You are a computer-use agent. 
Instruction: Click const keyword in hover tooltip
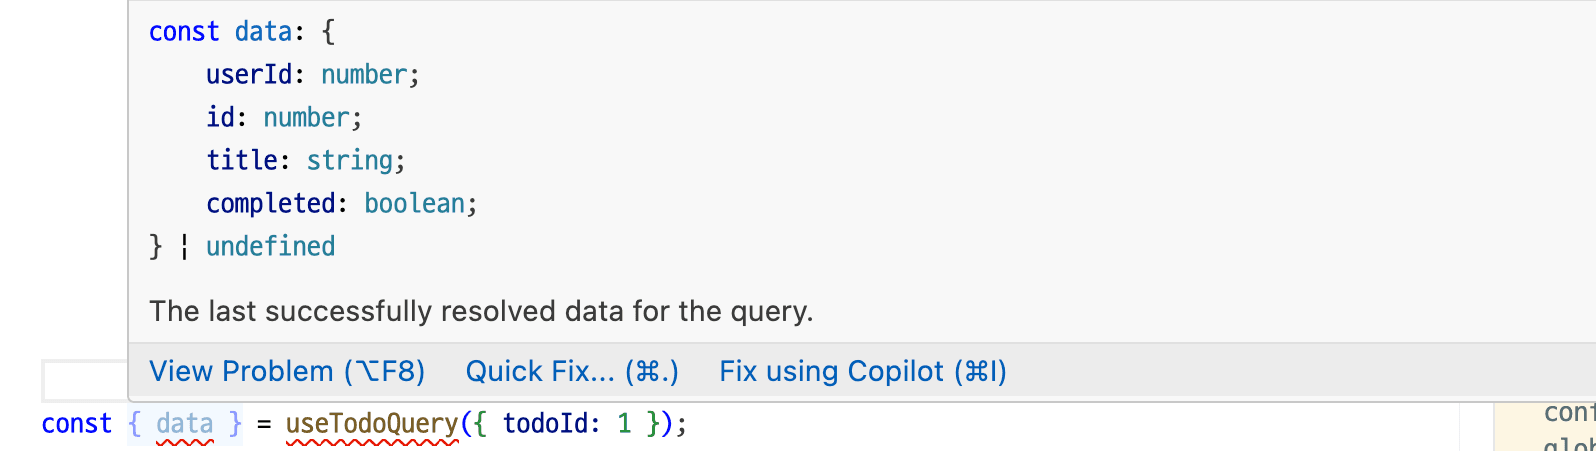click(x=184, y=32)
